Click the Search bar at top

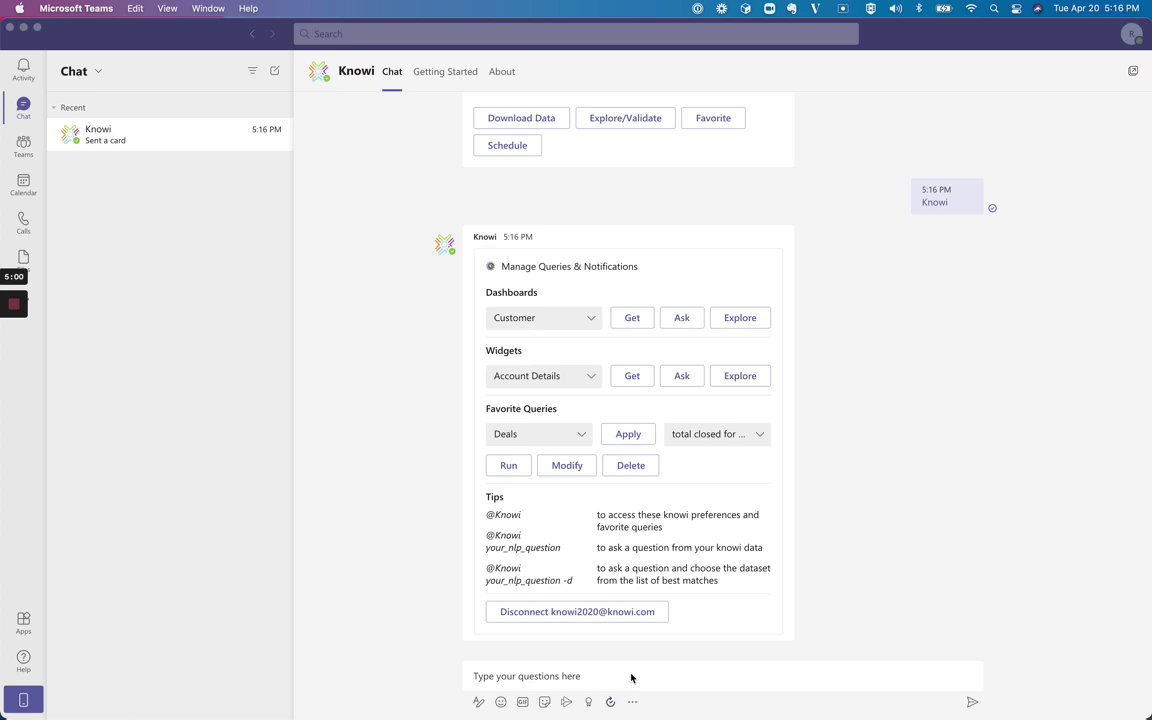click(576, 34)
